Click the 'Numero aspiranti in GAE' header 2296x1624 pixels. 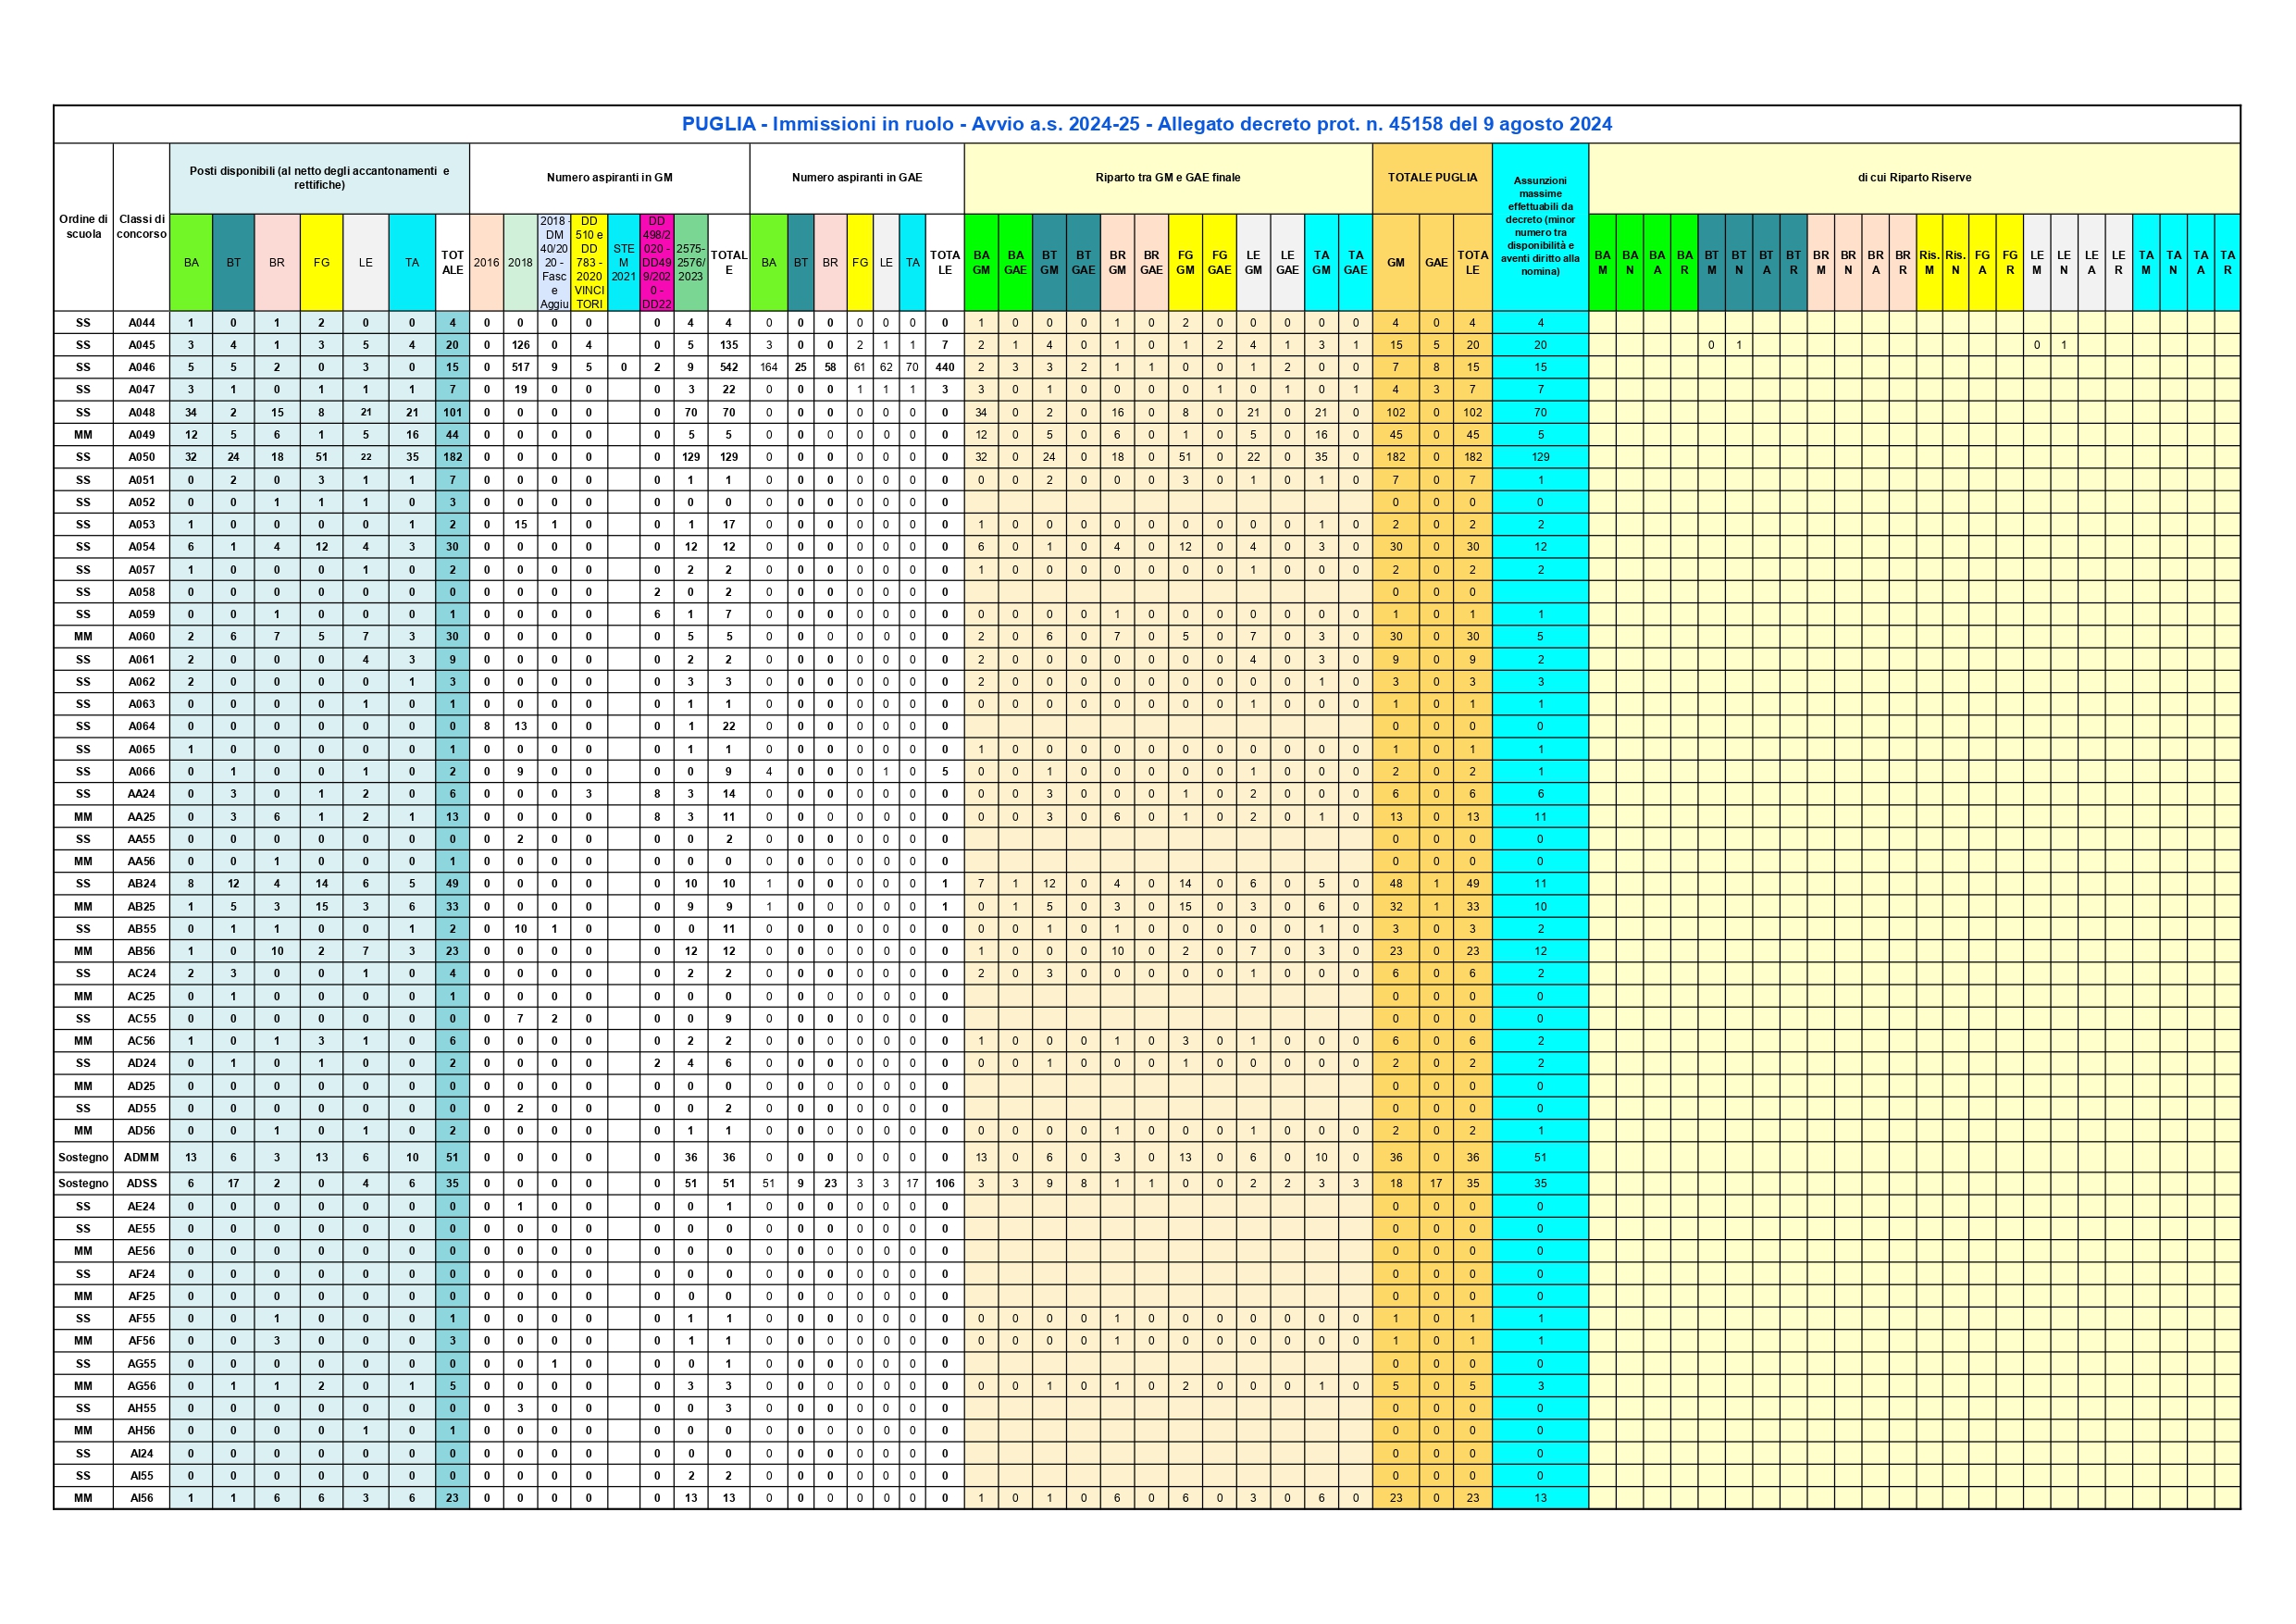tap(856, 178)
